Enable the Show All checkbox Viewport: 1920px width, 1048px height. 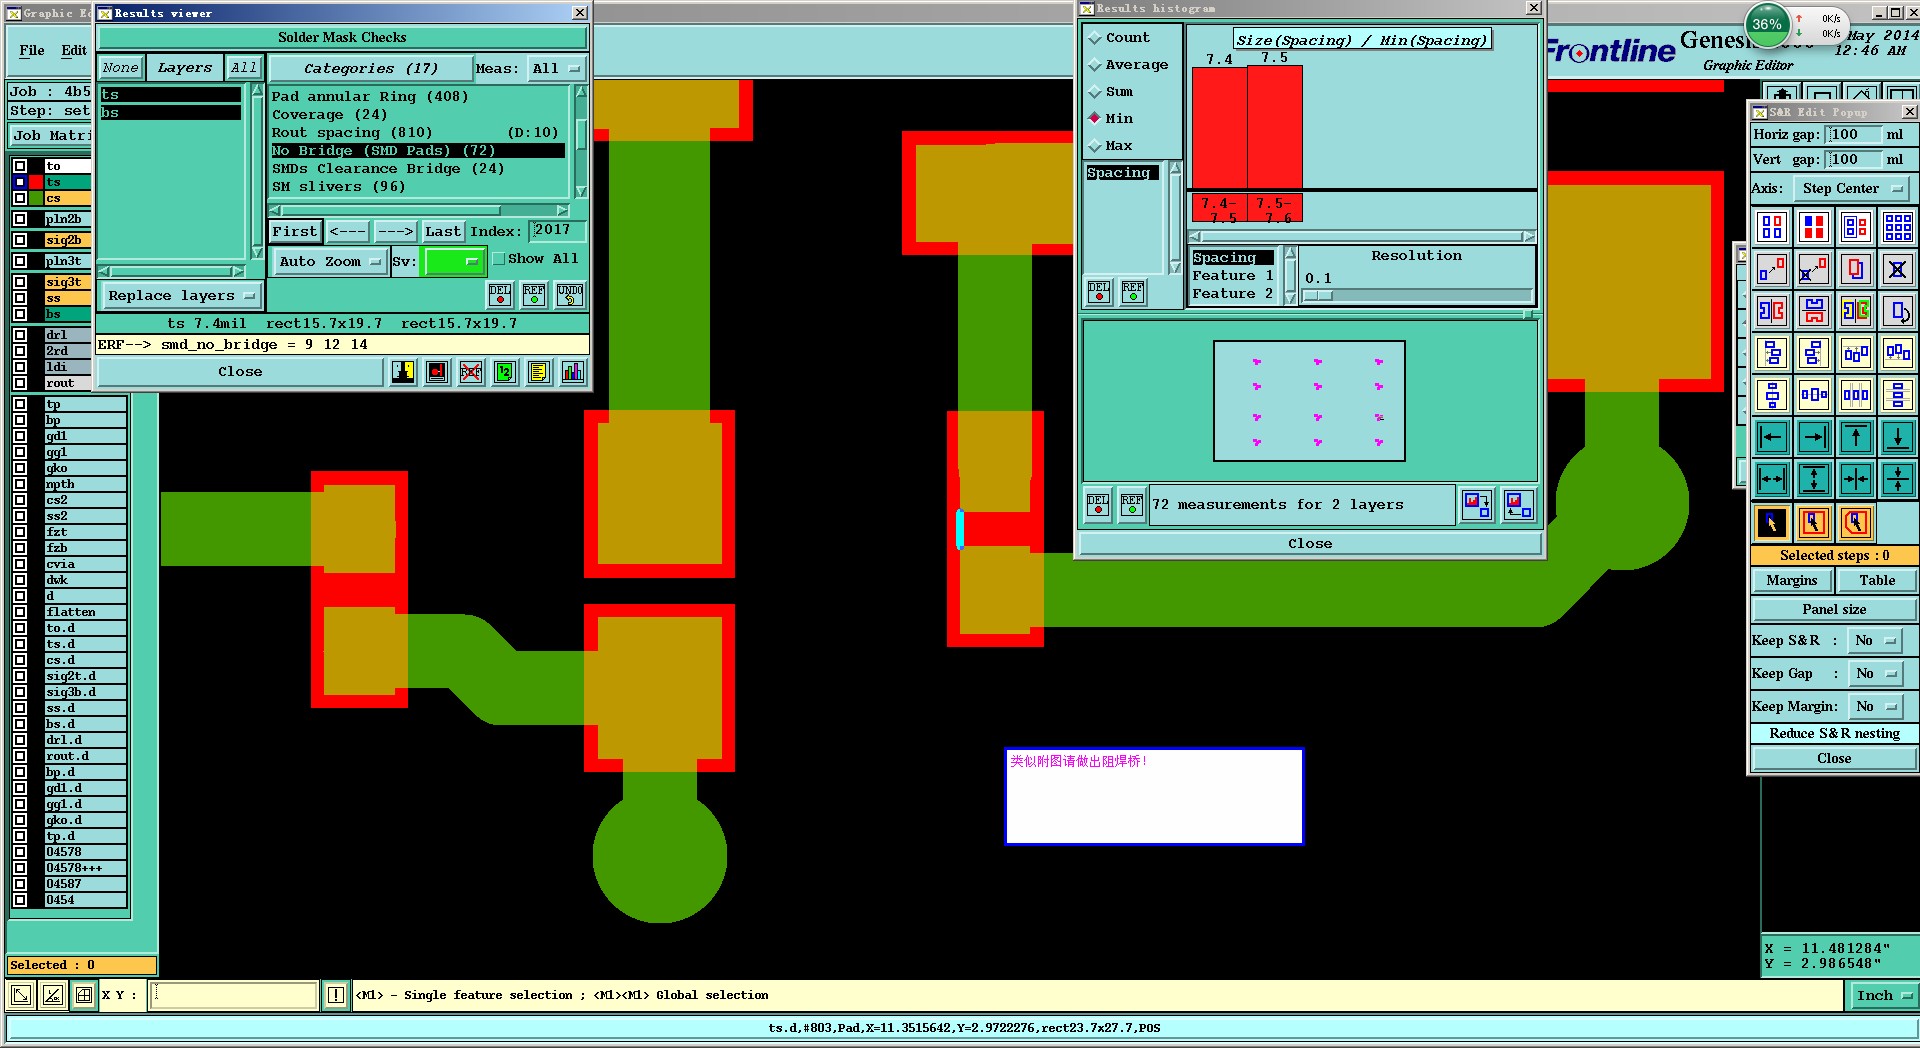pyautogui.click(x=499, y=259)
